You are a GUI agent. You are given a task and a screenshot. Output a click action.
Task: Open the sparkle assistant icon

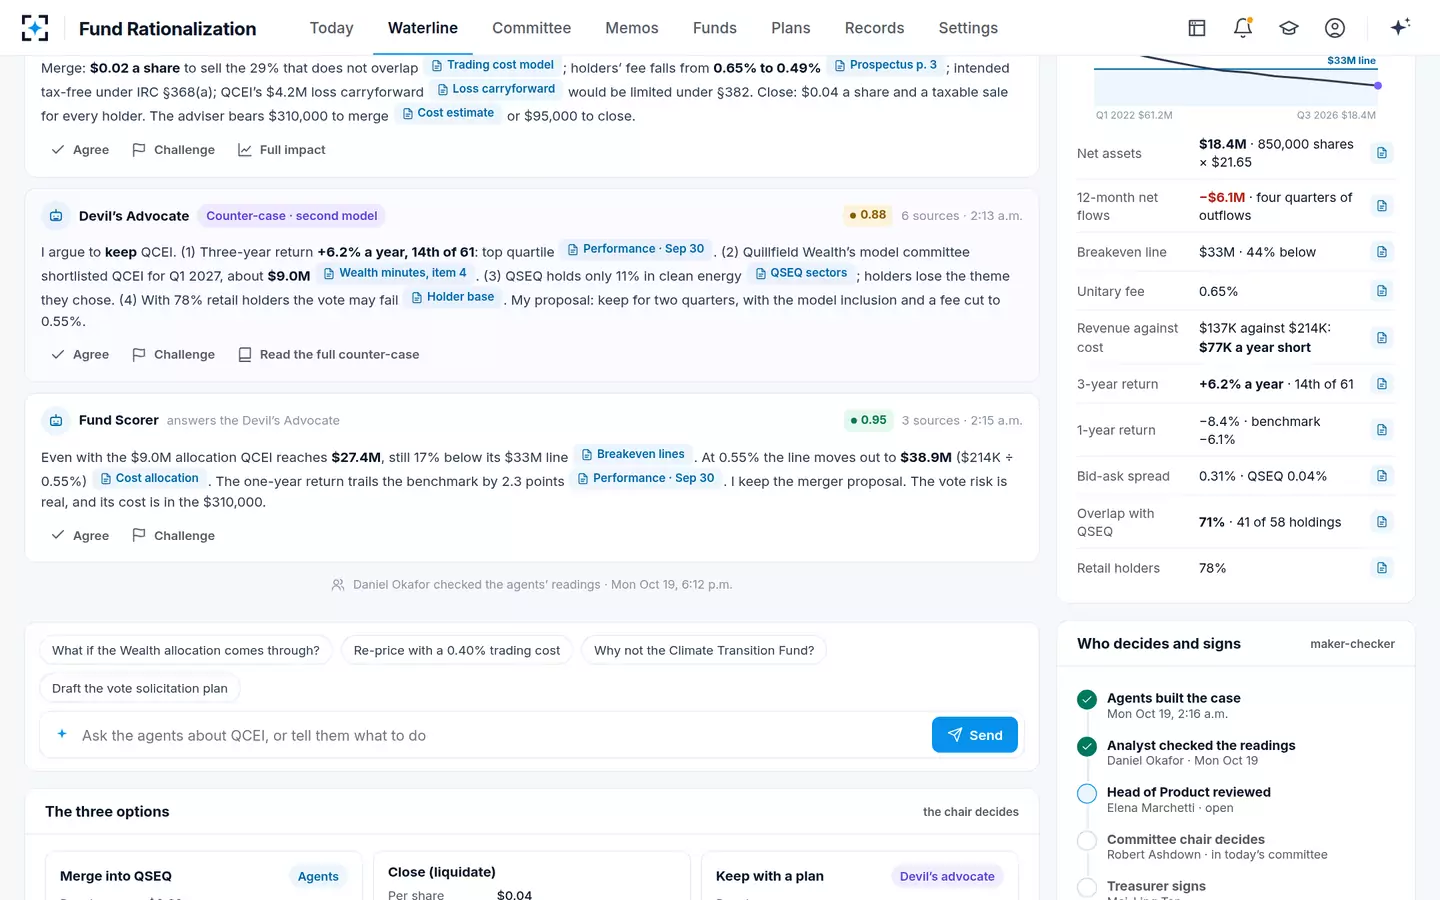click(1400, 27)
